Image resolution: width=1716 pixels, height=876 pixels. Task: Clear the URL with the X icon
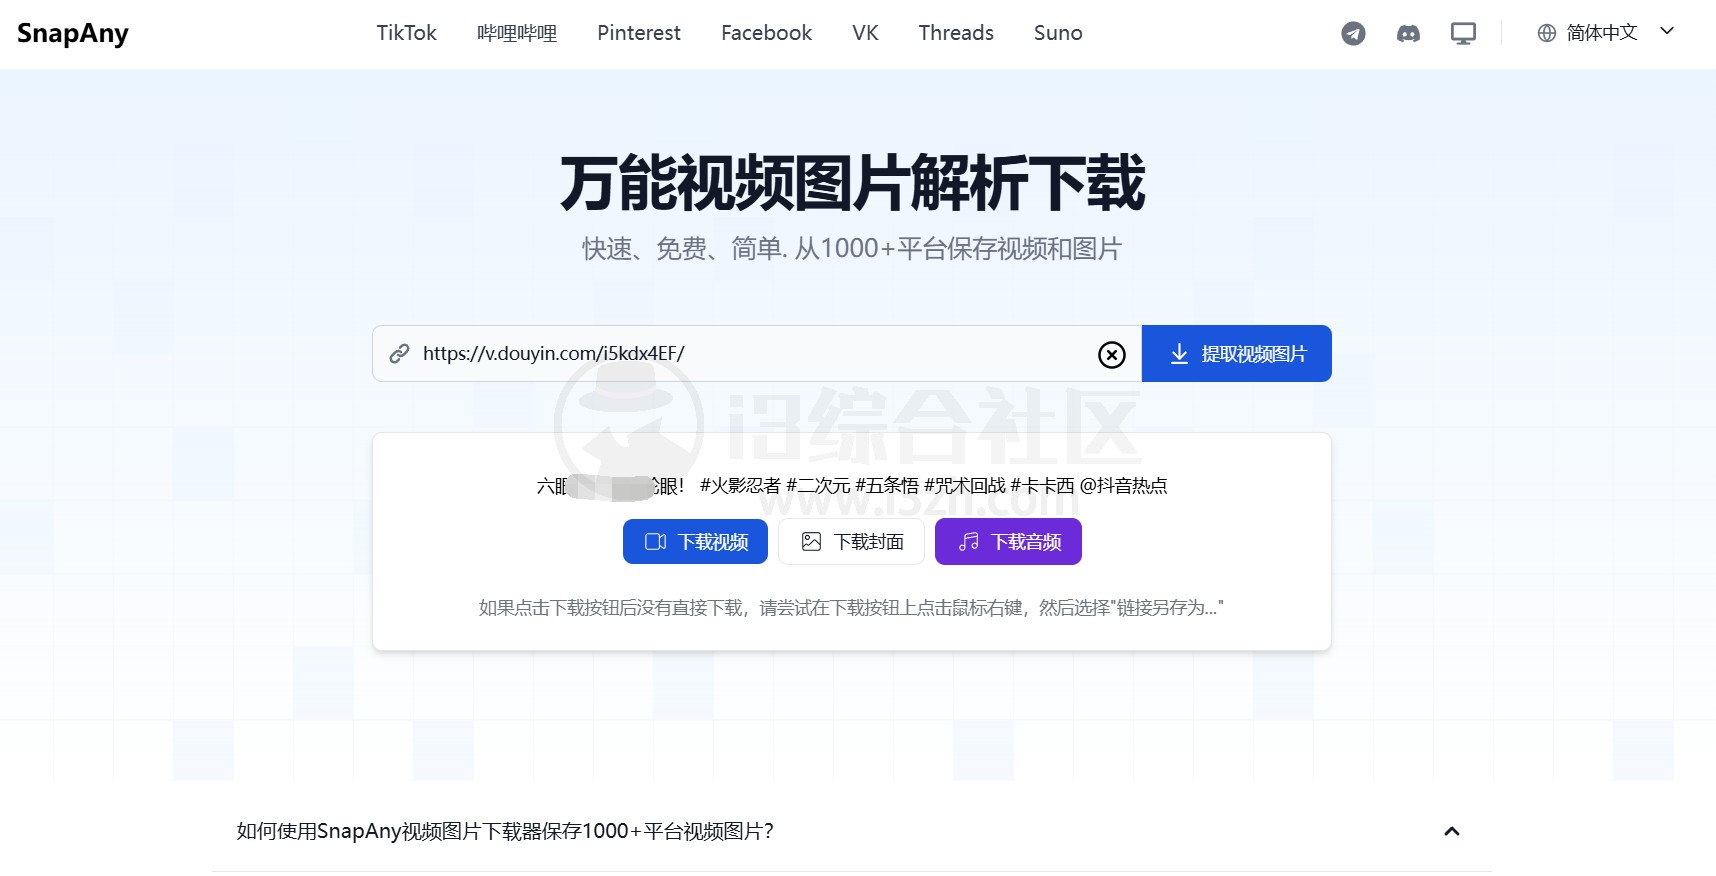pos(1111,354)
